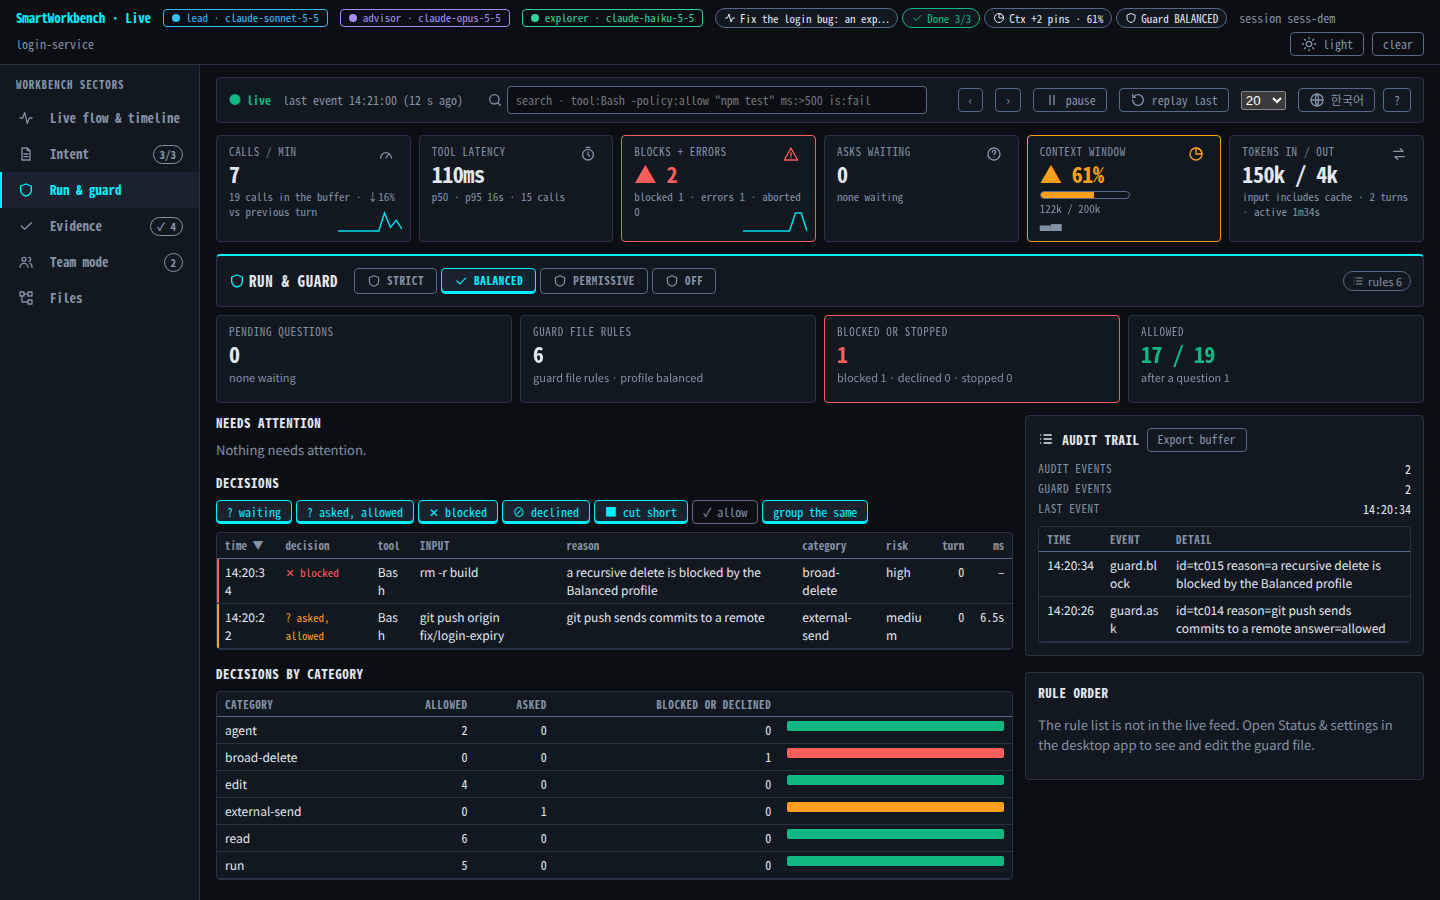Click the Run & Guard shield icon in header

pos(237,281)
